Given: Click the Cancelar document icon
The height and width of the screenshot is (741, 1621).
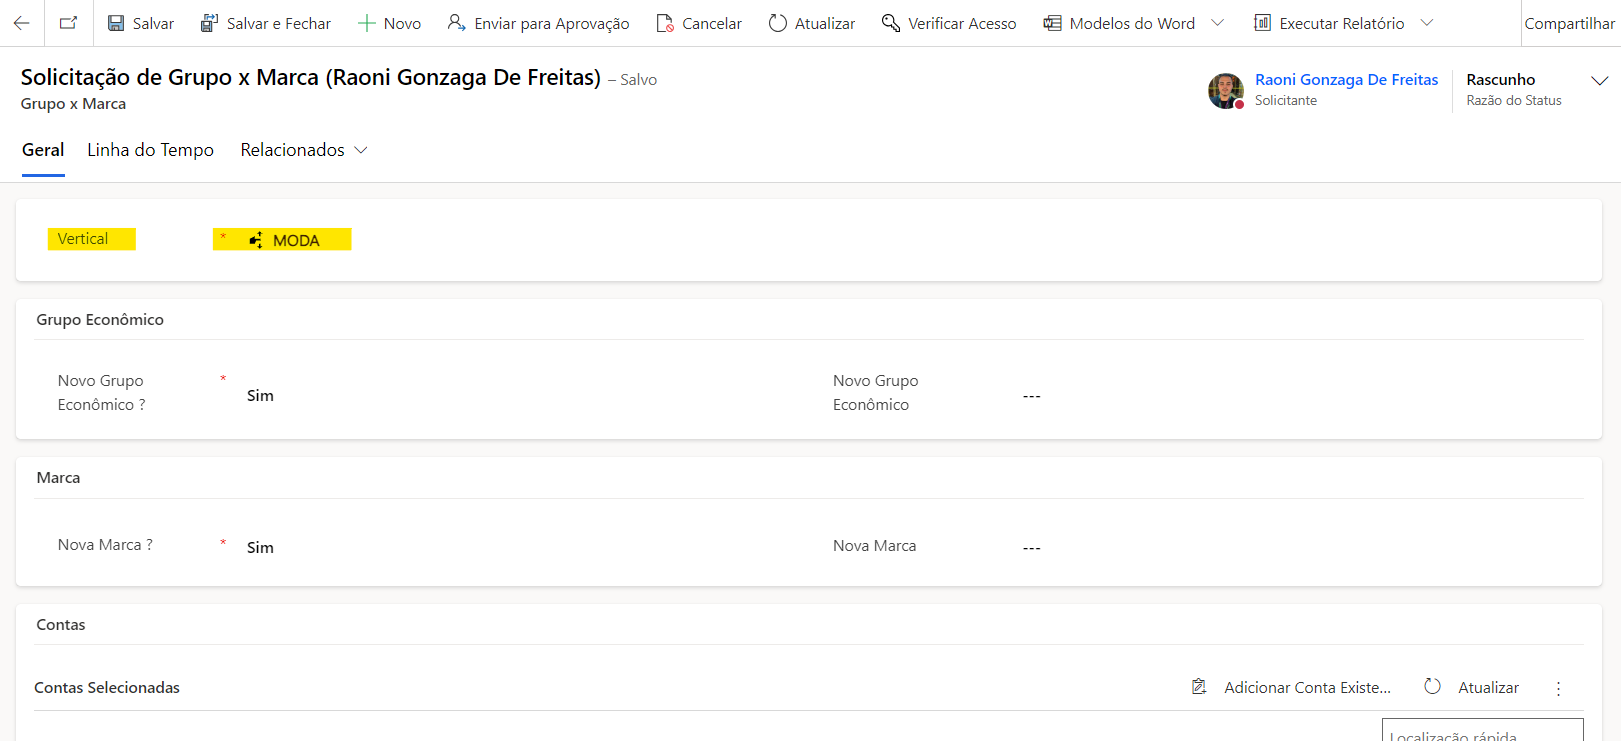Looking at the screenshot, I should (665, 23).
